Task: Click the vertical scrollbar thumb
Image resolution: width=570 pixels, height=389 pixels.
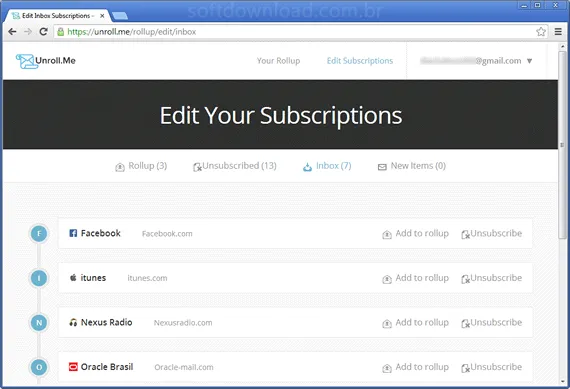Action: [562, 145]
